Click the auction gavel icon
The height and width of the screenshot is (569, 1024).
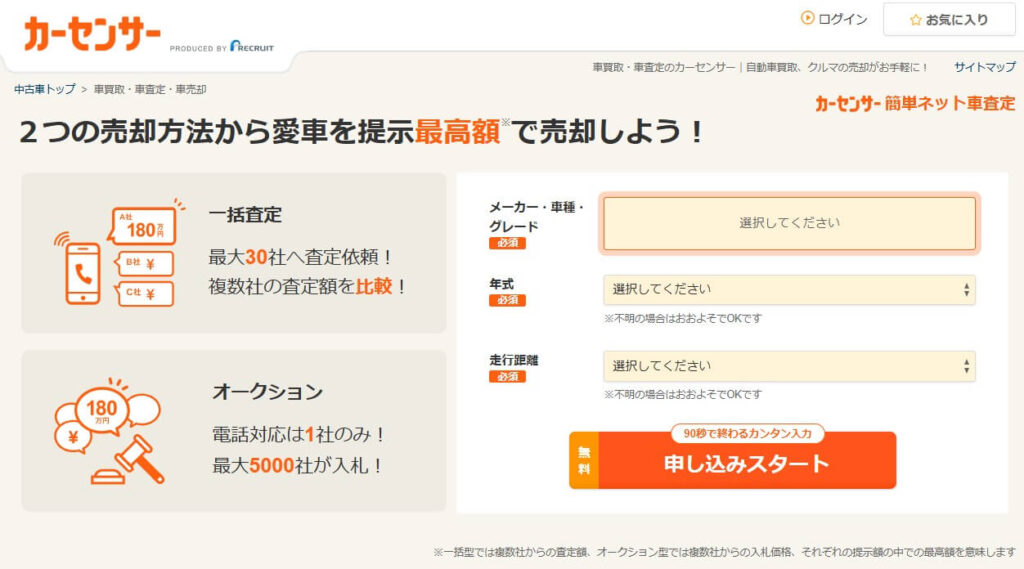[x=109, y=431]
